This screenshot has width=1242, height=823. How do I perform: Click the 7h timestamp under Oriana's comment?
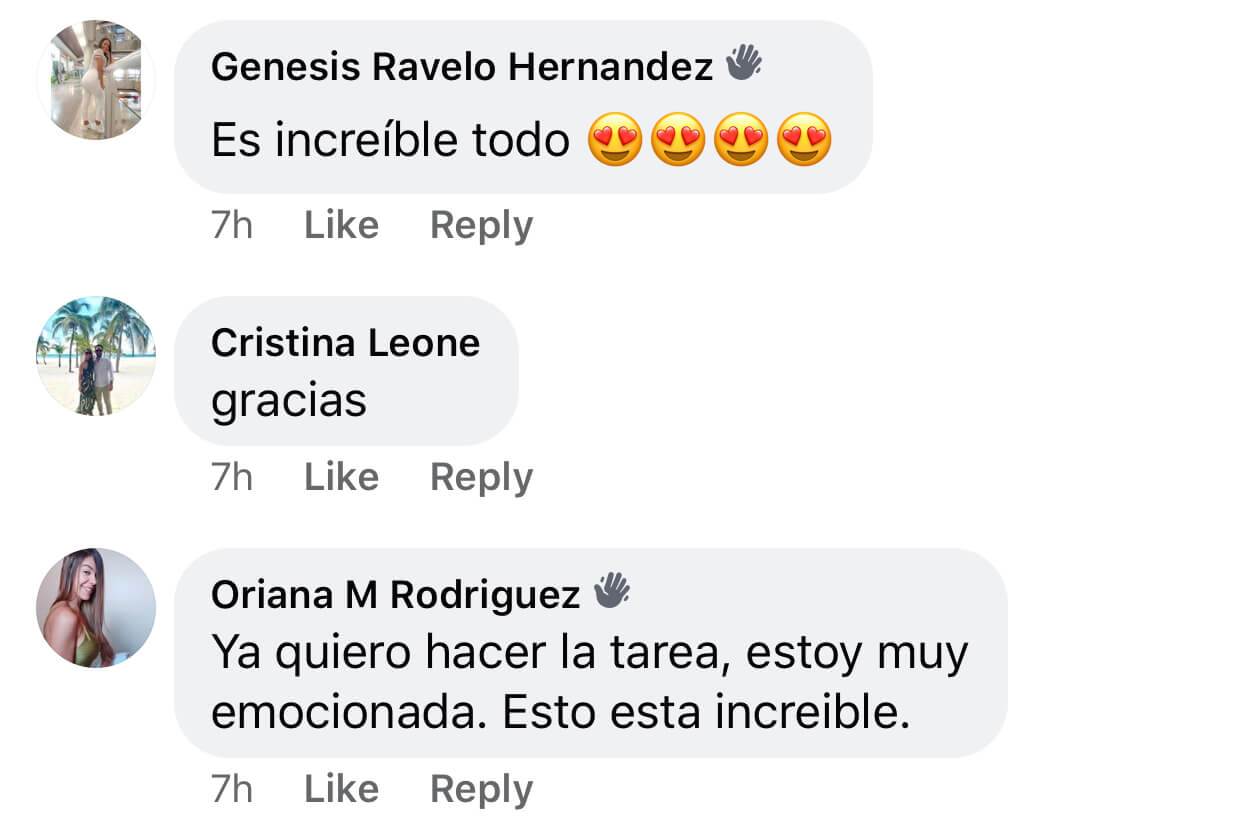[232, 789]
